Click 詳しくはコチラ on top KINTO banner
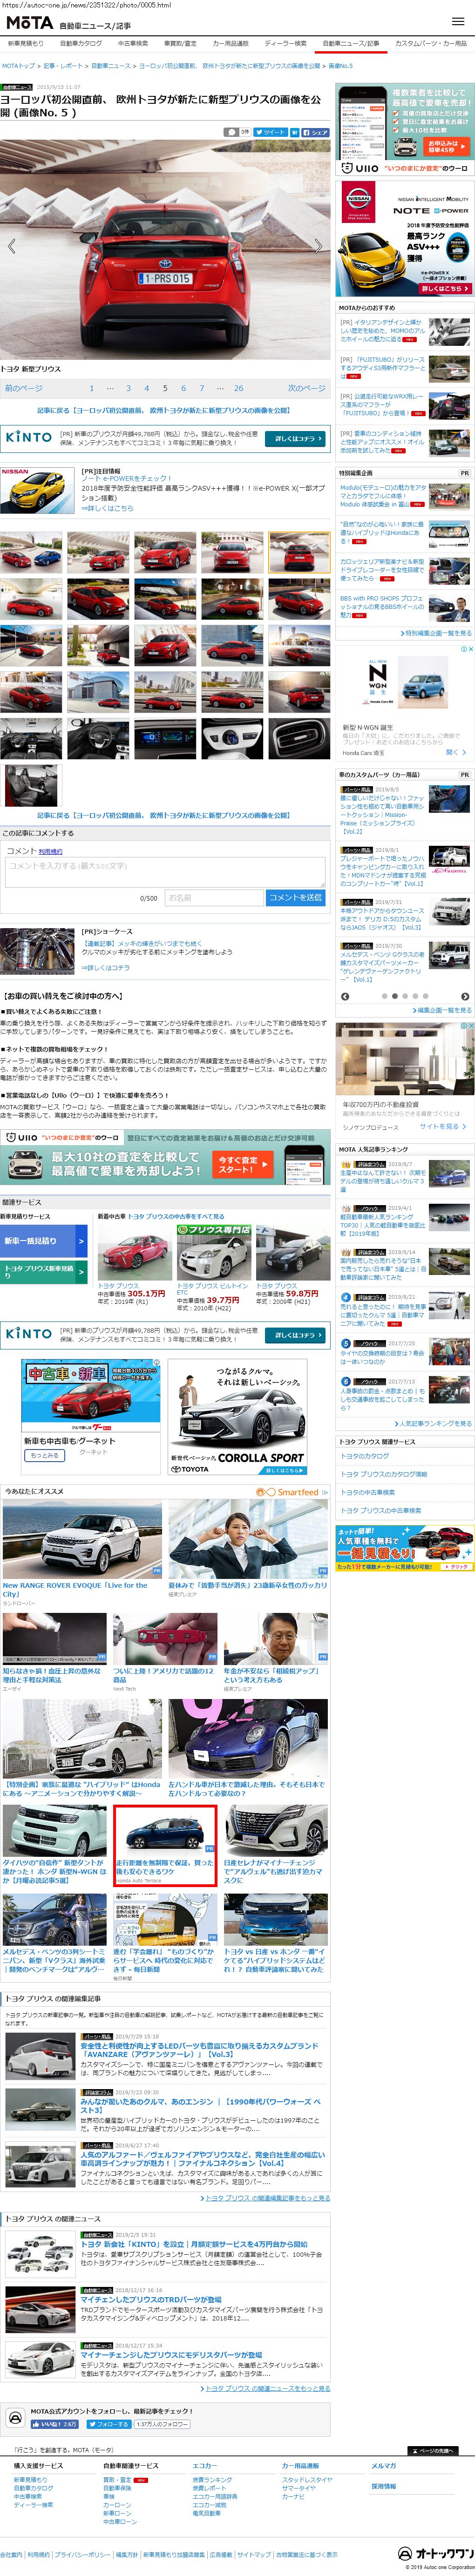Viewport: 475px width, 2576px height. [x=295, y=438]
